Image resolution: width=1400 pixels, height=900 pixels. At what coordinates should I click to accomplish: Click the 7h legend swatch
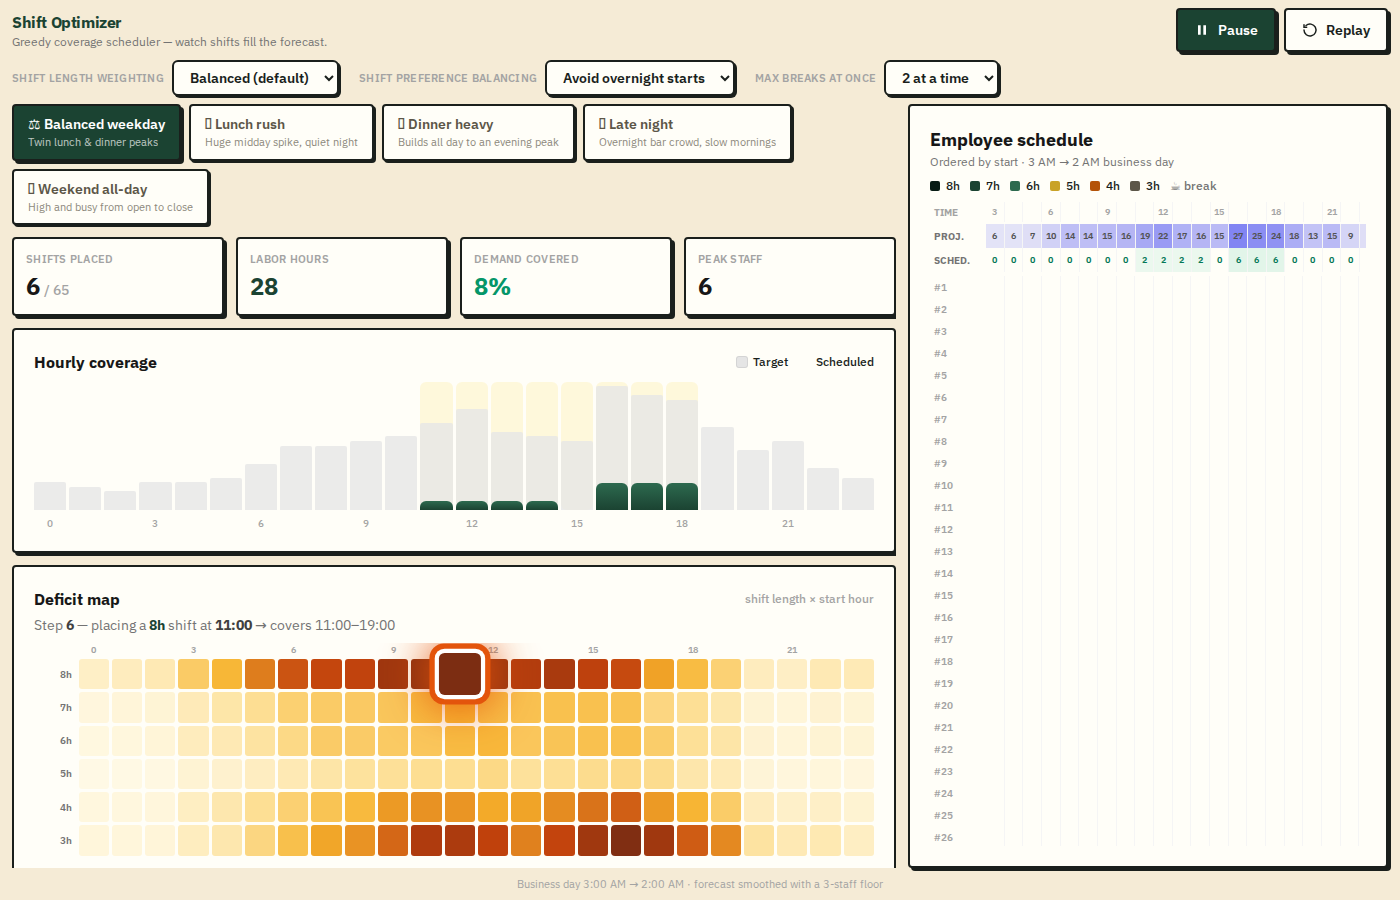[x=975, y=186]
